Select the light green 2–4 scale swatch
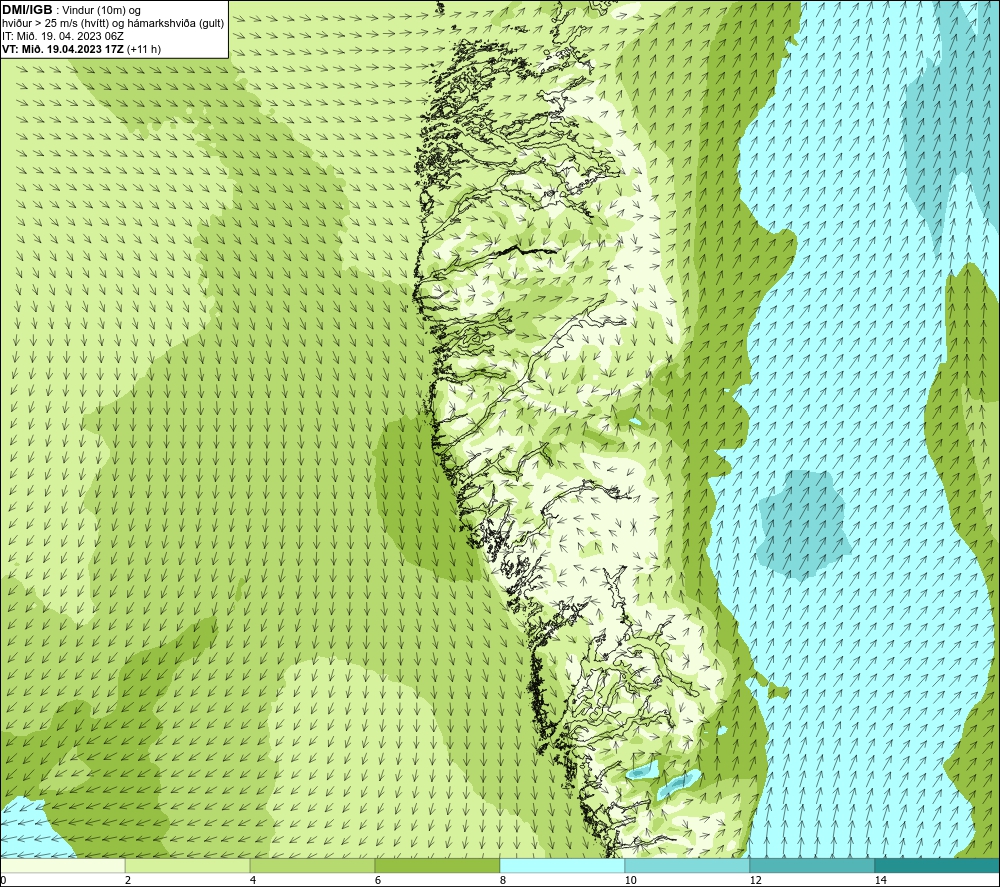The image size is (1000, 887). pyautogui.click(x=188, y=866)
